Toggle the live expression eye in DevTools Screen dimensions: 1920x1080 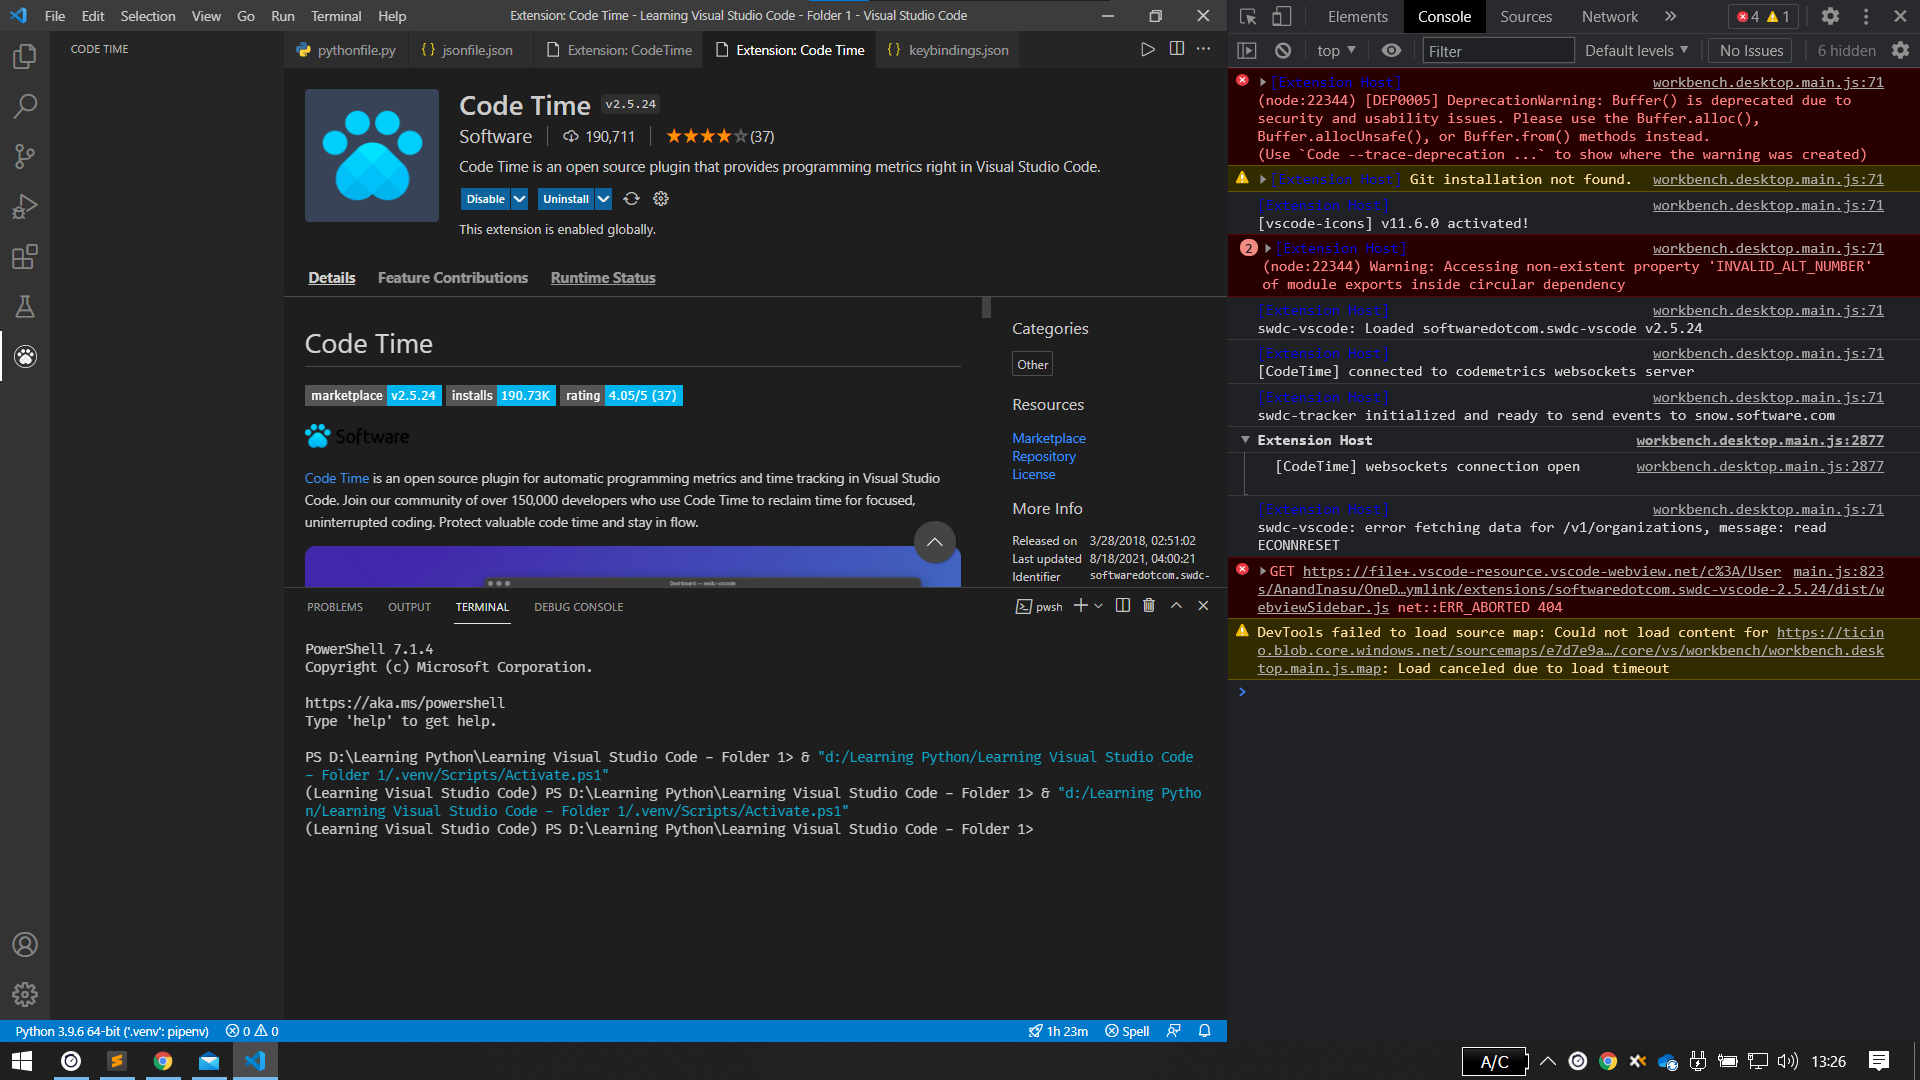(1390, 50)
